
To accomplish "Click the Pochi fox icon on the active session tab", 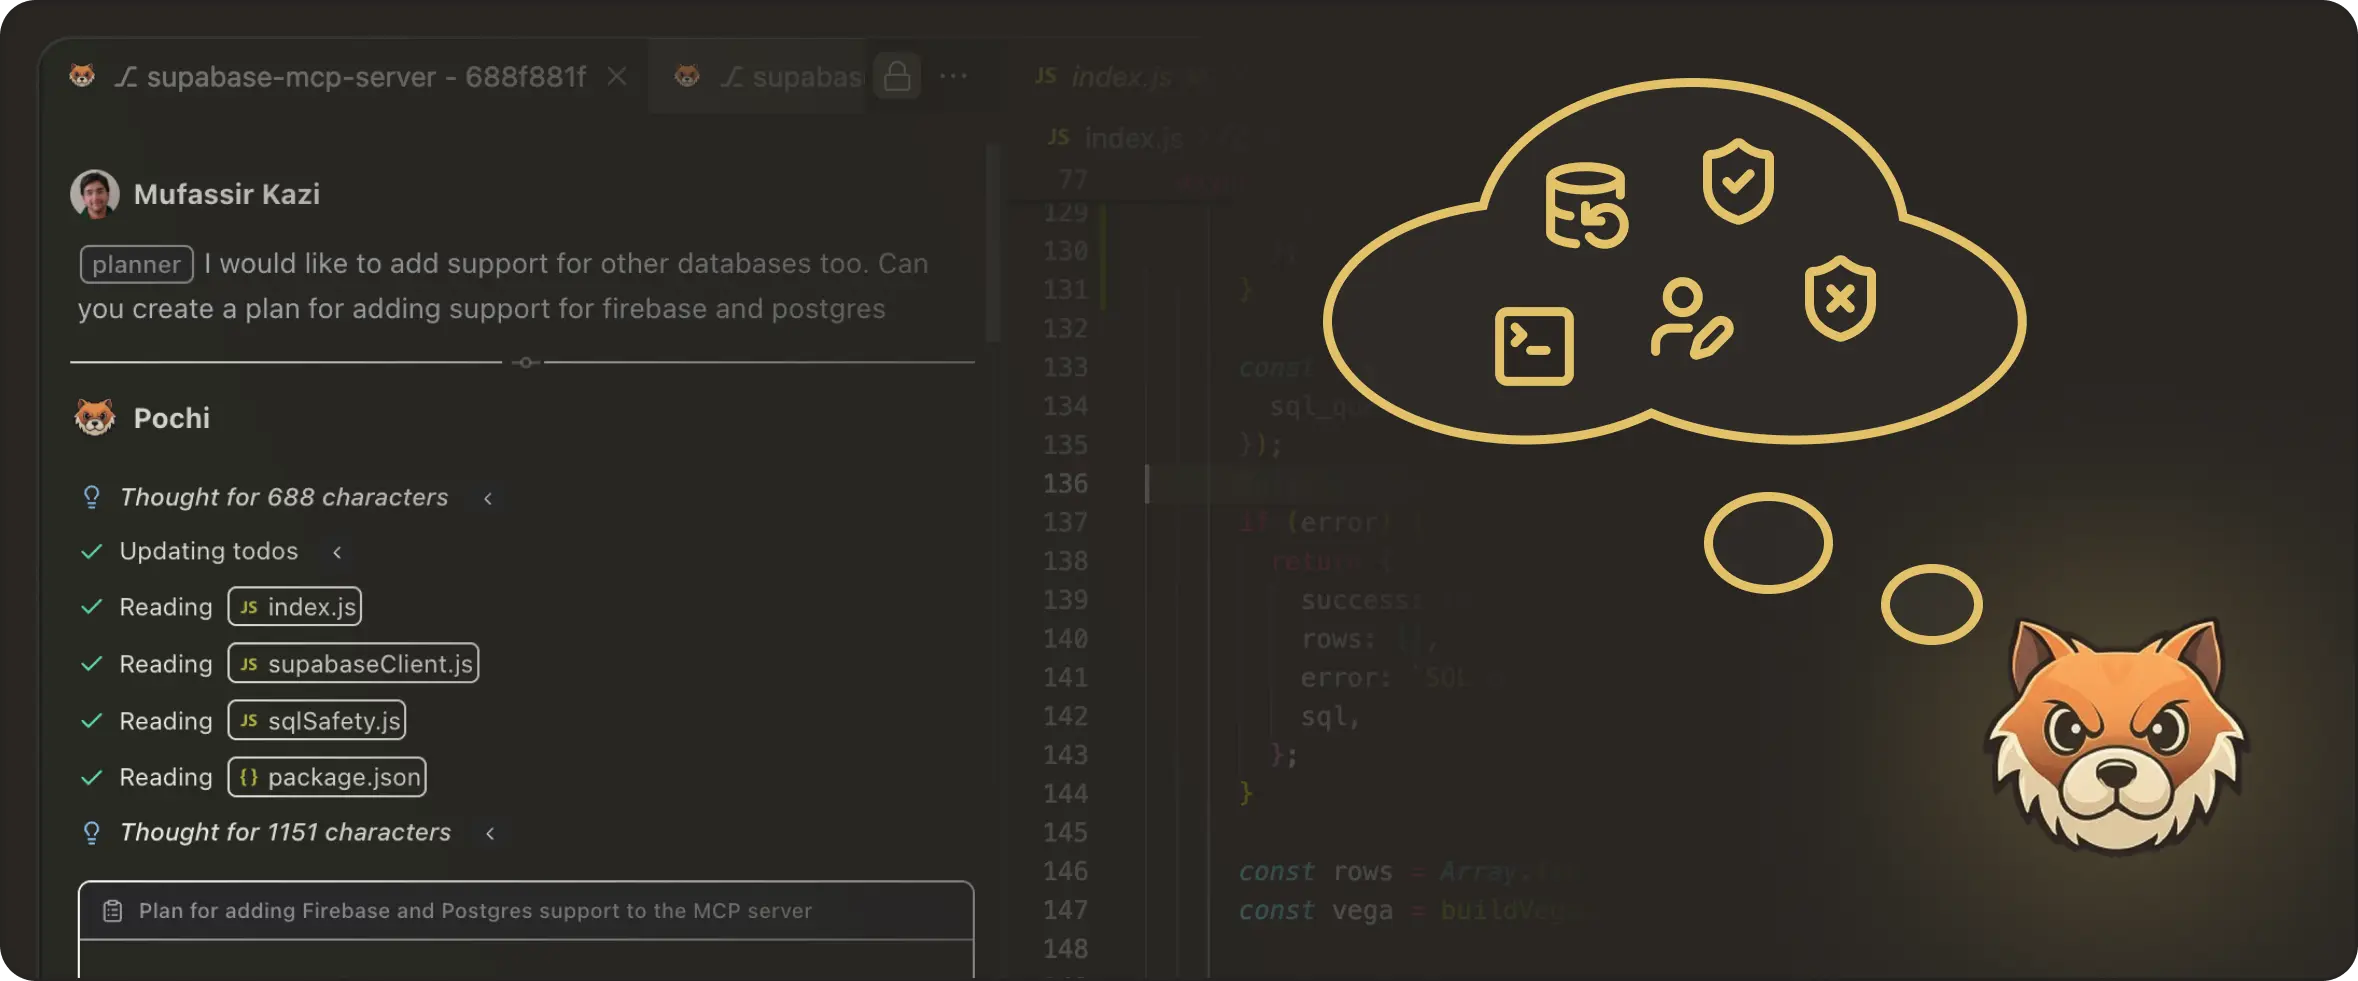I will point(84,76).
